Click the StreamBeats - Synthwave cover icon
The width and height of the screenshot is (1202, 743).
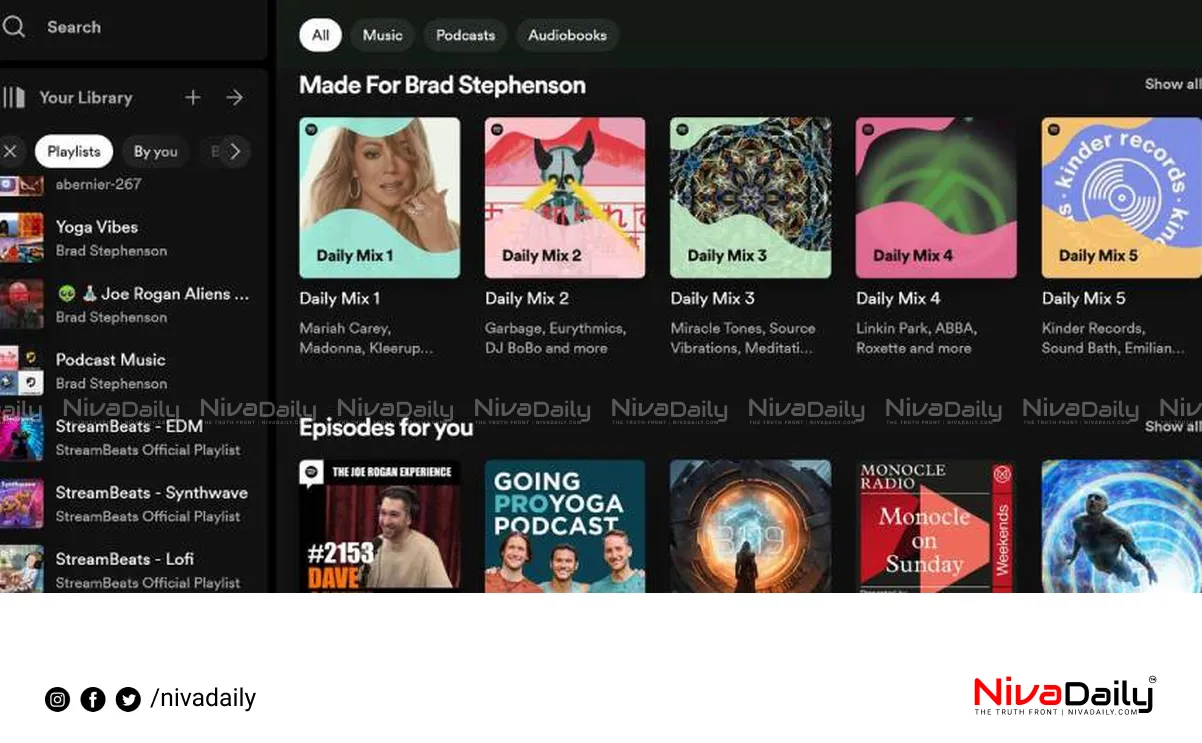tap(21, 503)
